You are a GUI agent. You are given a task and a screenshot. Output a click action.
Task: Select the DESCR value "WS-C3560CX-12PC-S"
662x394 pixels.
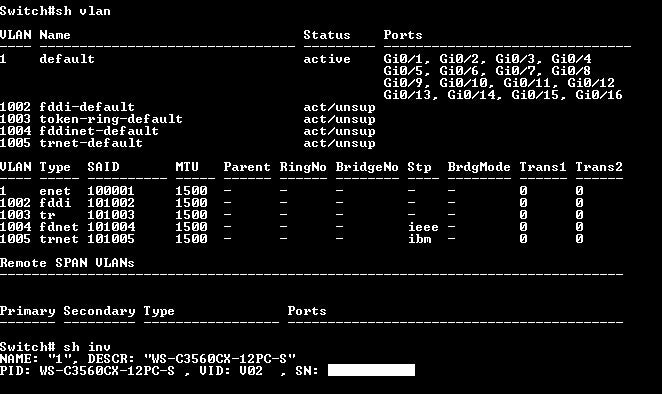(x=220, y=359)
